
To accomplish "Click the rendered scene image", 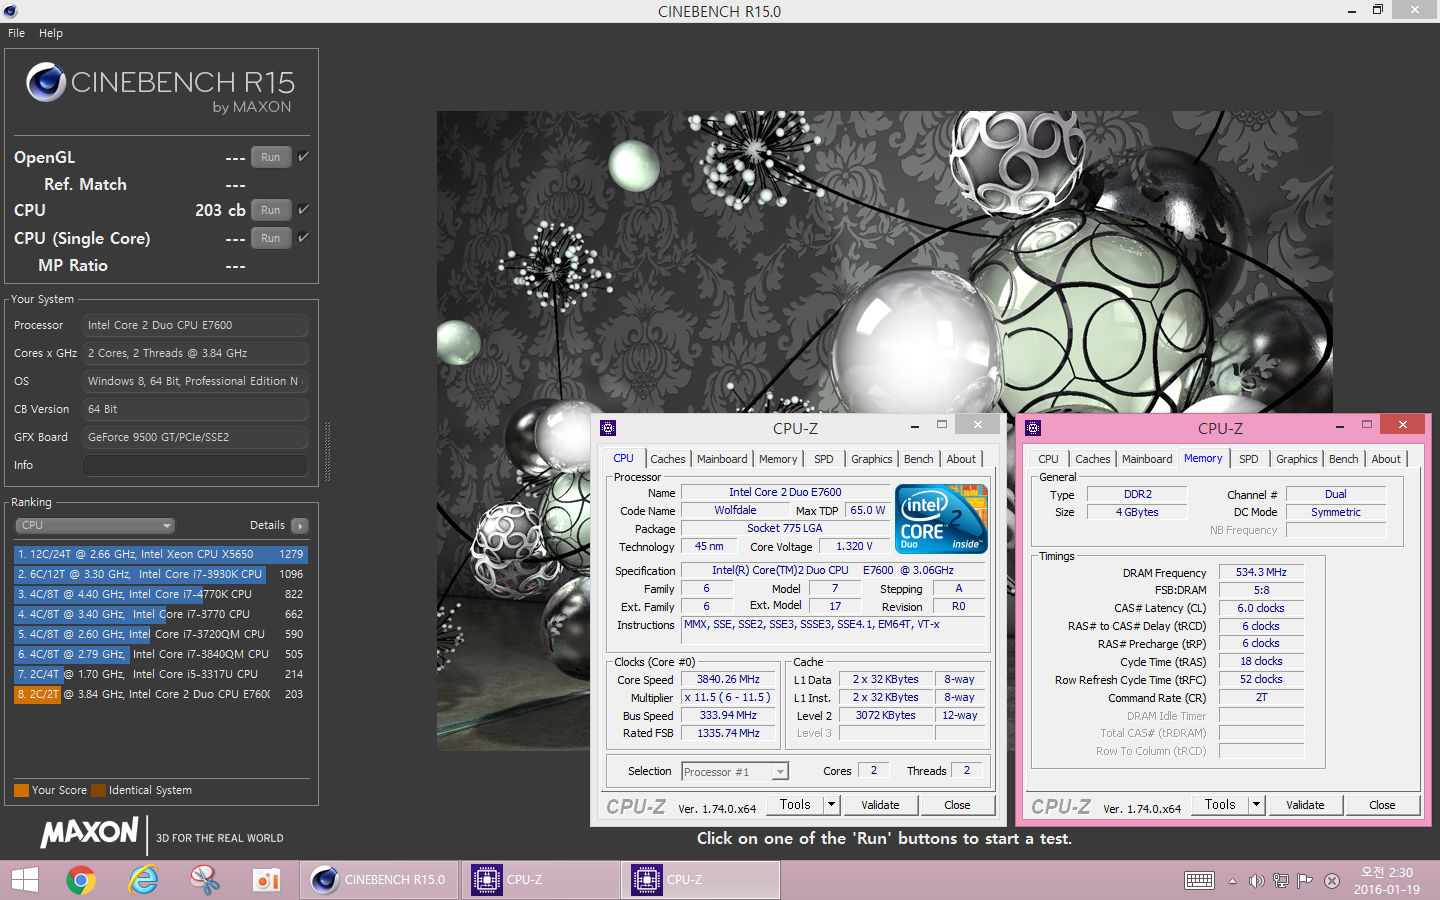I will (885, 430).
